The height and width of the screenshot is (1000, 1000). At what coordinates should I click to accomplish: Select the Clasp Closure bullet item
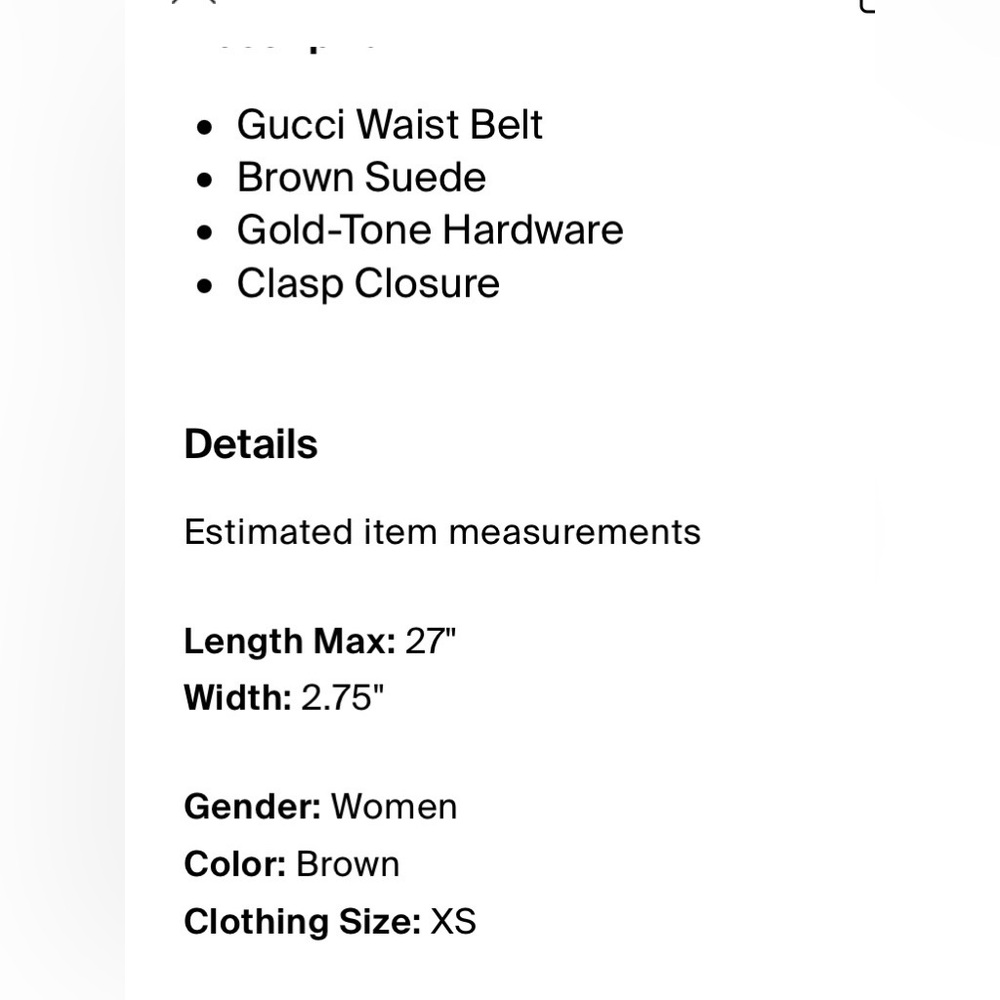pyautogui.click(x=369, y=283)
